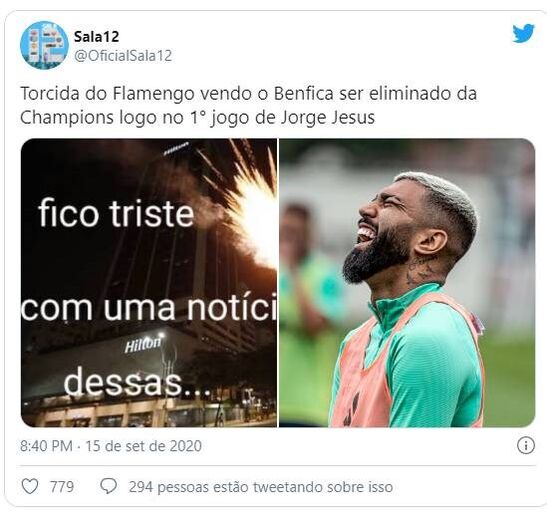Click the "dessas..." caption text

(137, 382)
